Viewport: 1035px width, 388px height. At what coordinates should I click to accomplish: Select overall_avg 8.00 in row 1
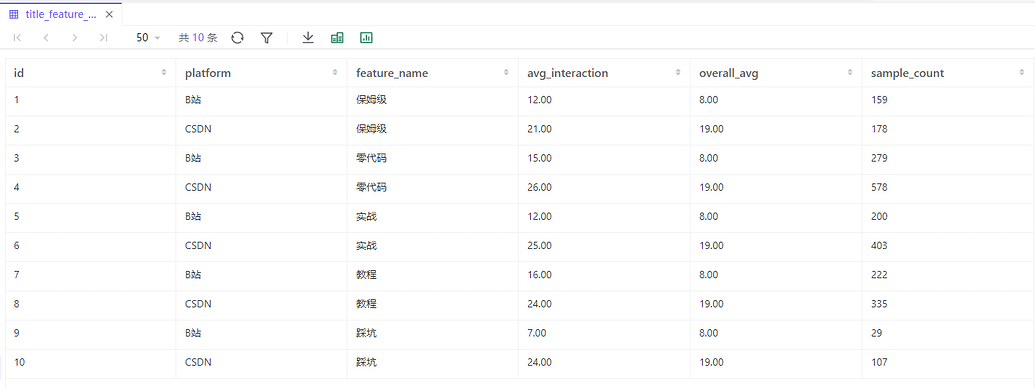coord(776,100)
